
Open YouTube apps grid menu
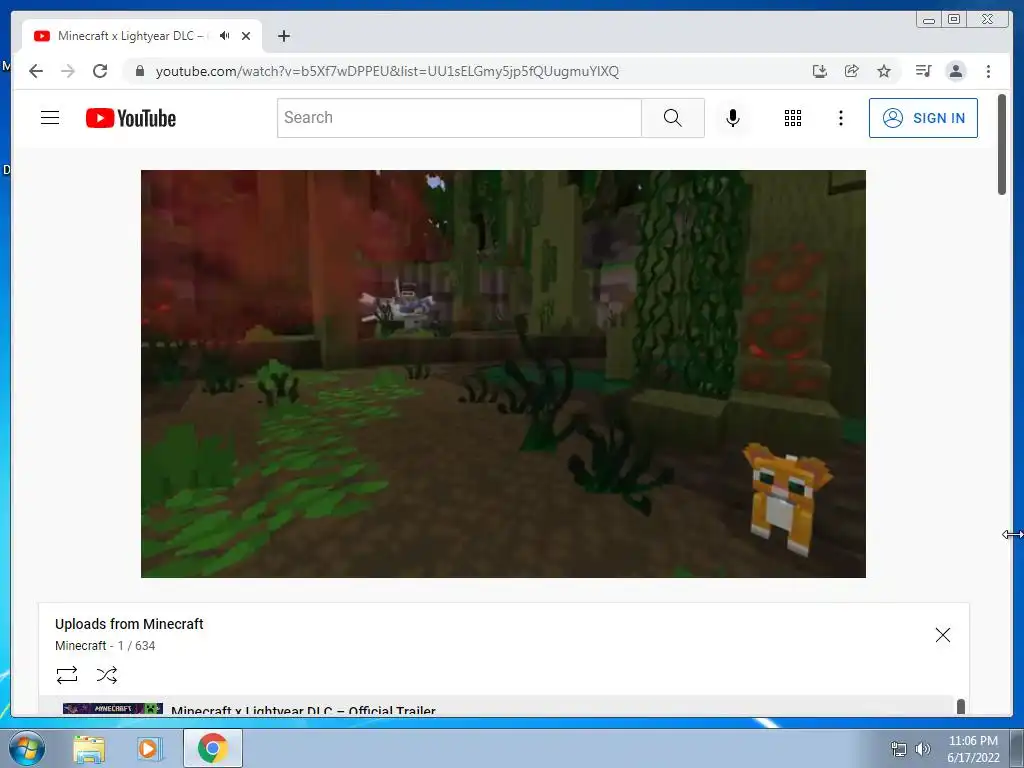pos(793,118)
